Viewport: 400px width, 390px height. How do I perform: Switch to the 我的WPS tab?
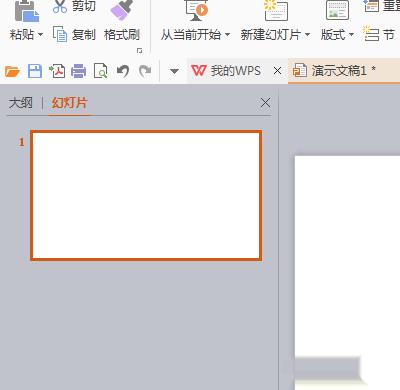coord(226,71)
